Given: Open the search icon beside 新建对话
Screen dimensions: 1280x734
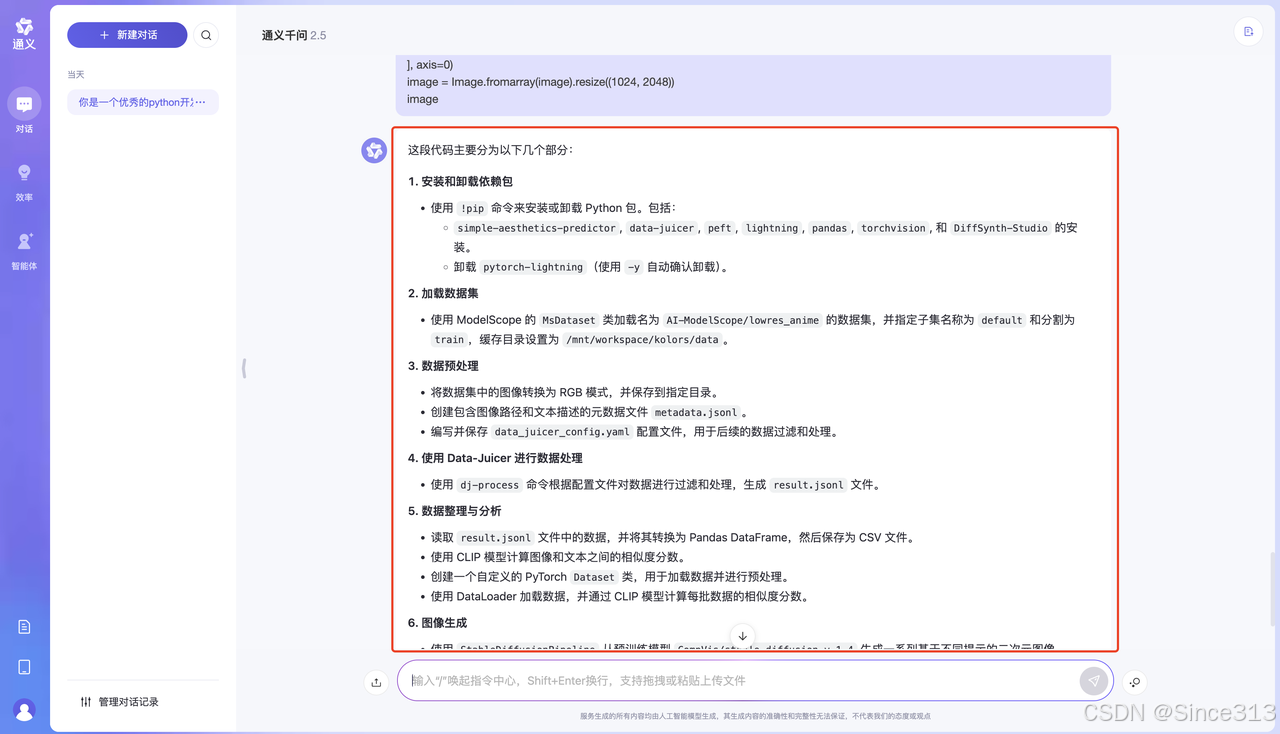Looking at the screenshot, I should (x=206, y=34).
